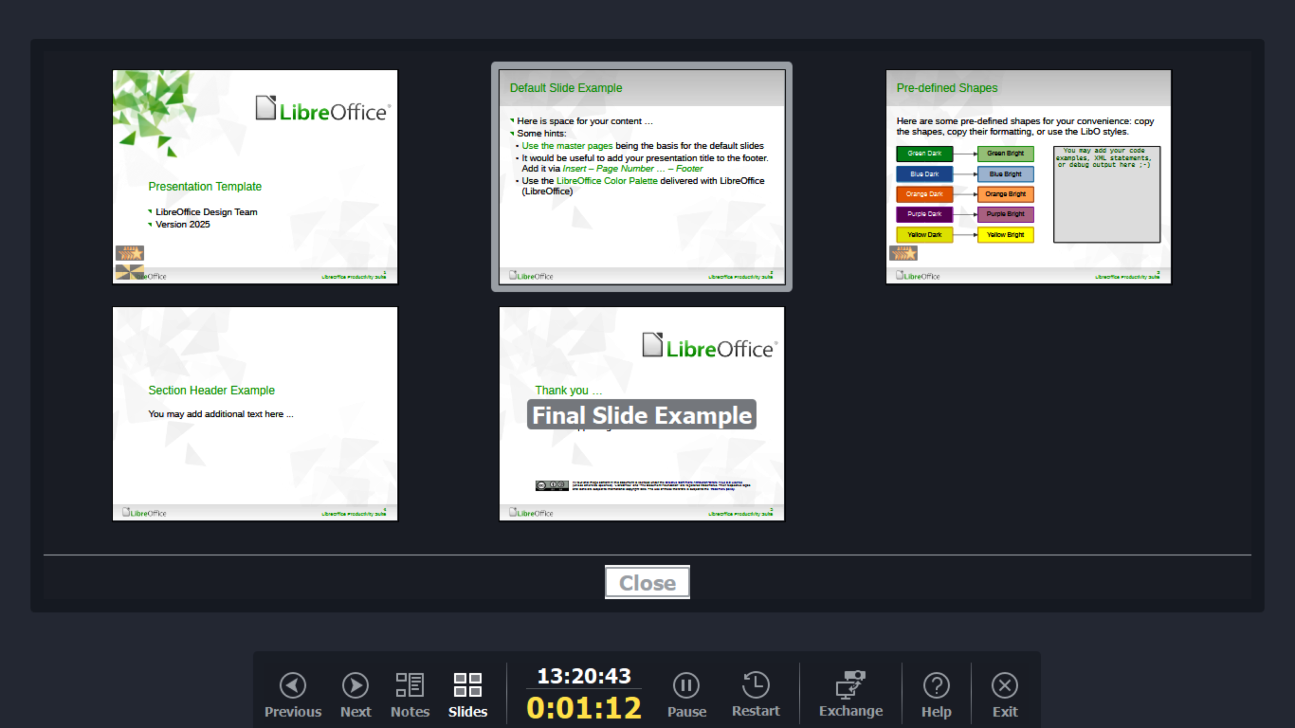Show the speaker Notes view
This screenshot has height=728, width=1295.
click(x=410, y=695)
